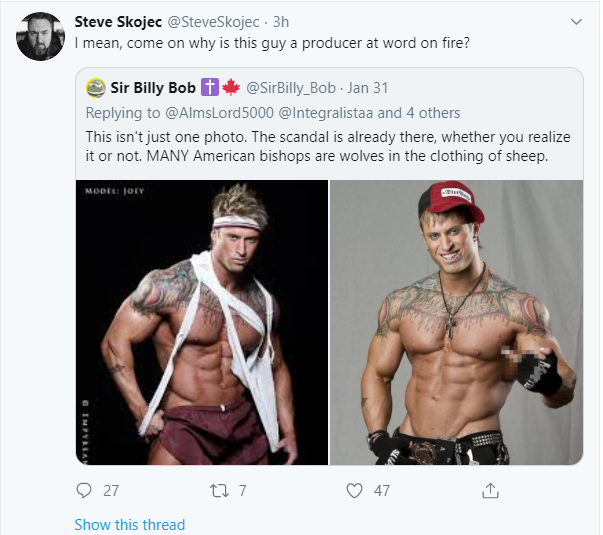Screen dimensions: 603x535
Task: Open the share tweet icon
Action: pyautogui.click(x=490, y=490)
